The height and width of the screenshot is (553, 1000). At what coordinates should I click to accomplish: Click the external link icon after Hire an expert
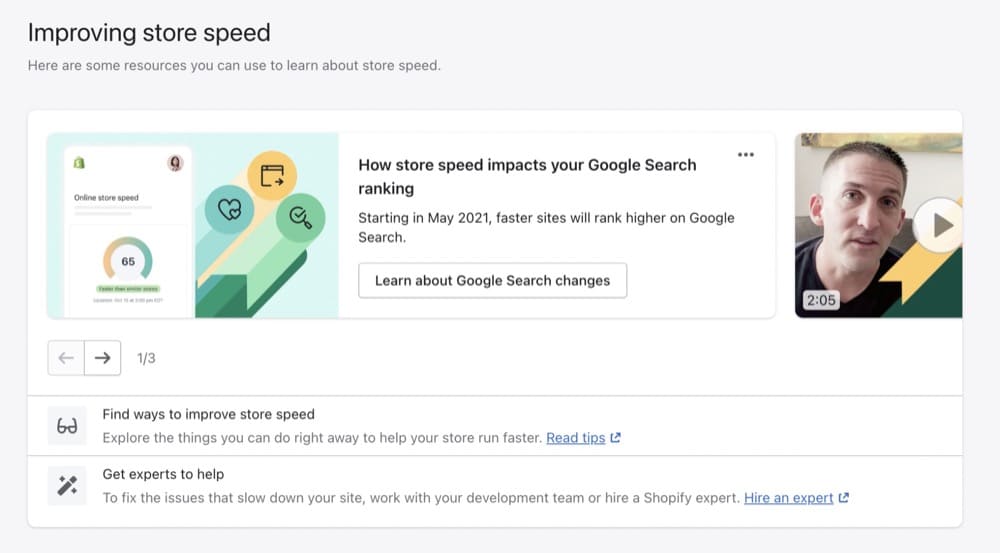click(844, 498)
